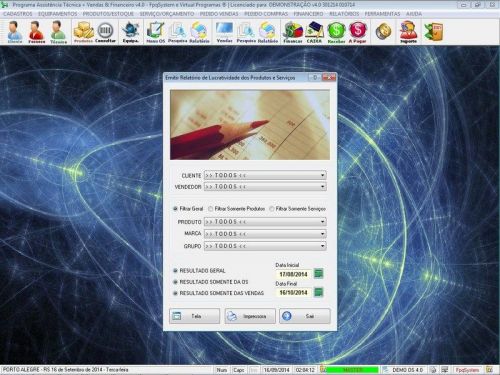Expand the GRUPO dropdown

tap(322, 246)
